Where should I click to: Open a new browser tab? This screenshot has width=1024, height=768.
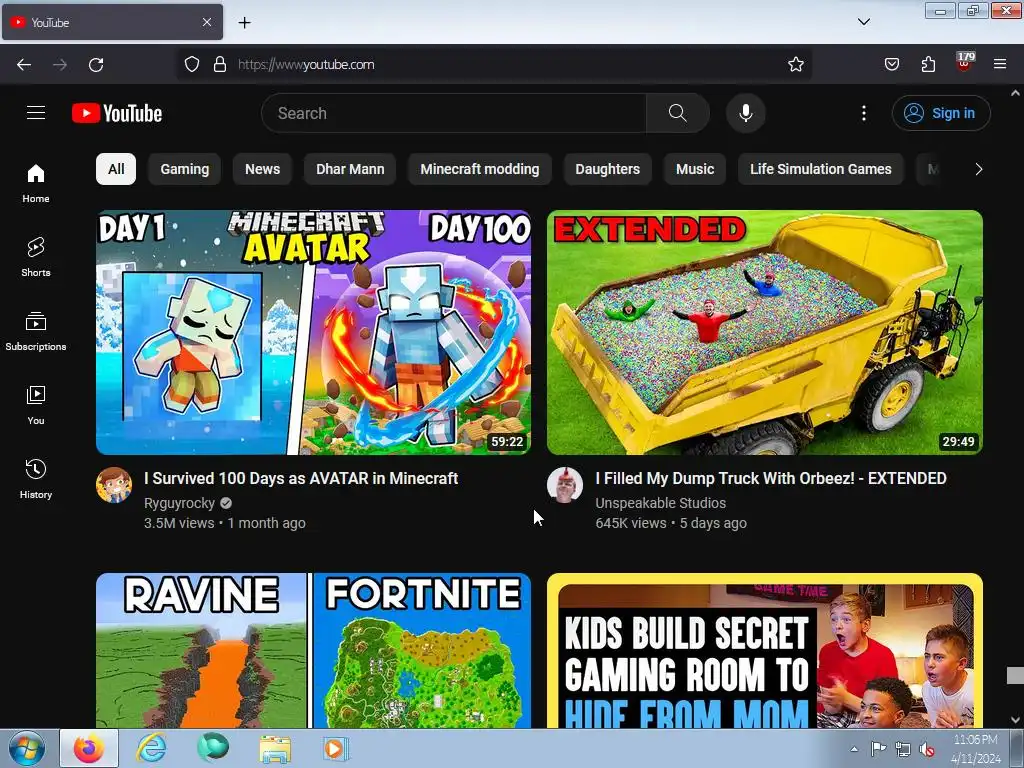click(x=244, y=22)
